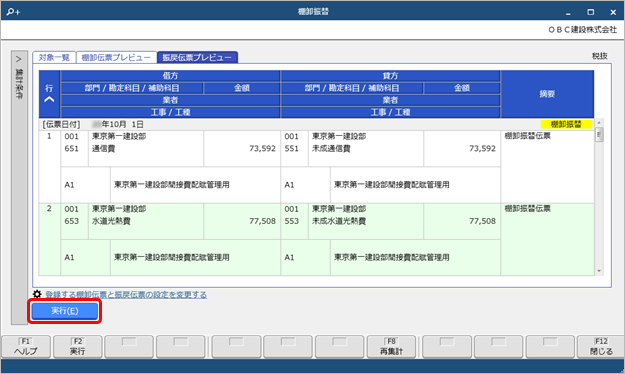The image size is (625, 374).
Task: Click row 2 credit project 東京第一建設部間接費配賦管理用
Action: (x=392, y=257)
